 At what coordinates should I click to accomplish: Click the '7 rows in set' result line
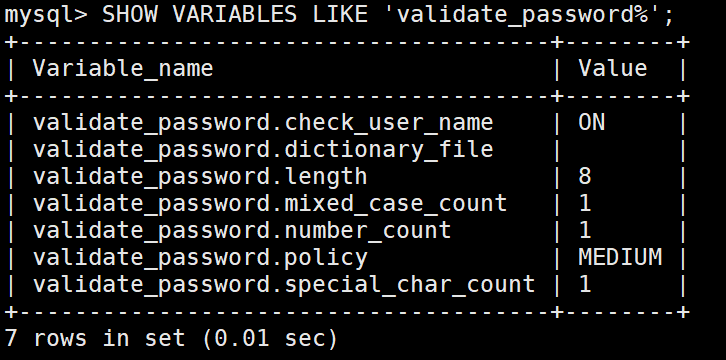tap(171, 338)
